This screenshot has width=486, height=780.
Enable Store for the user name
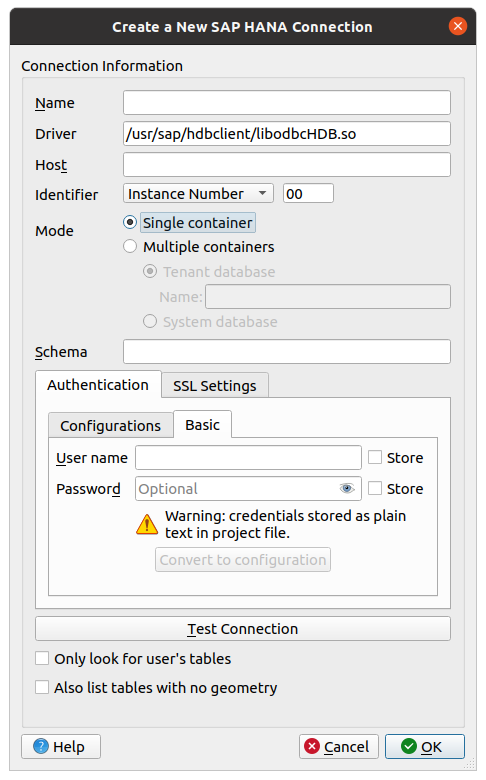coord(375,458)
